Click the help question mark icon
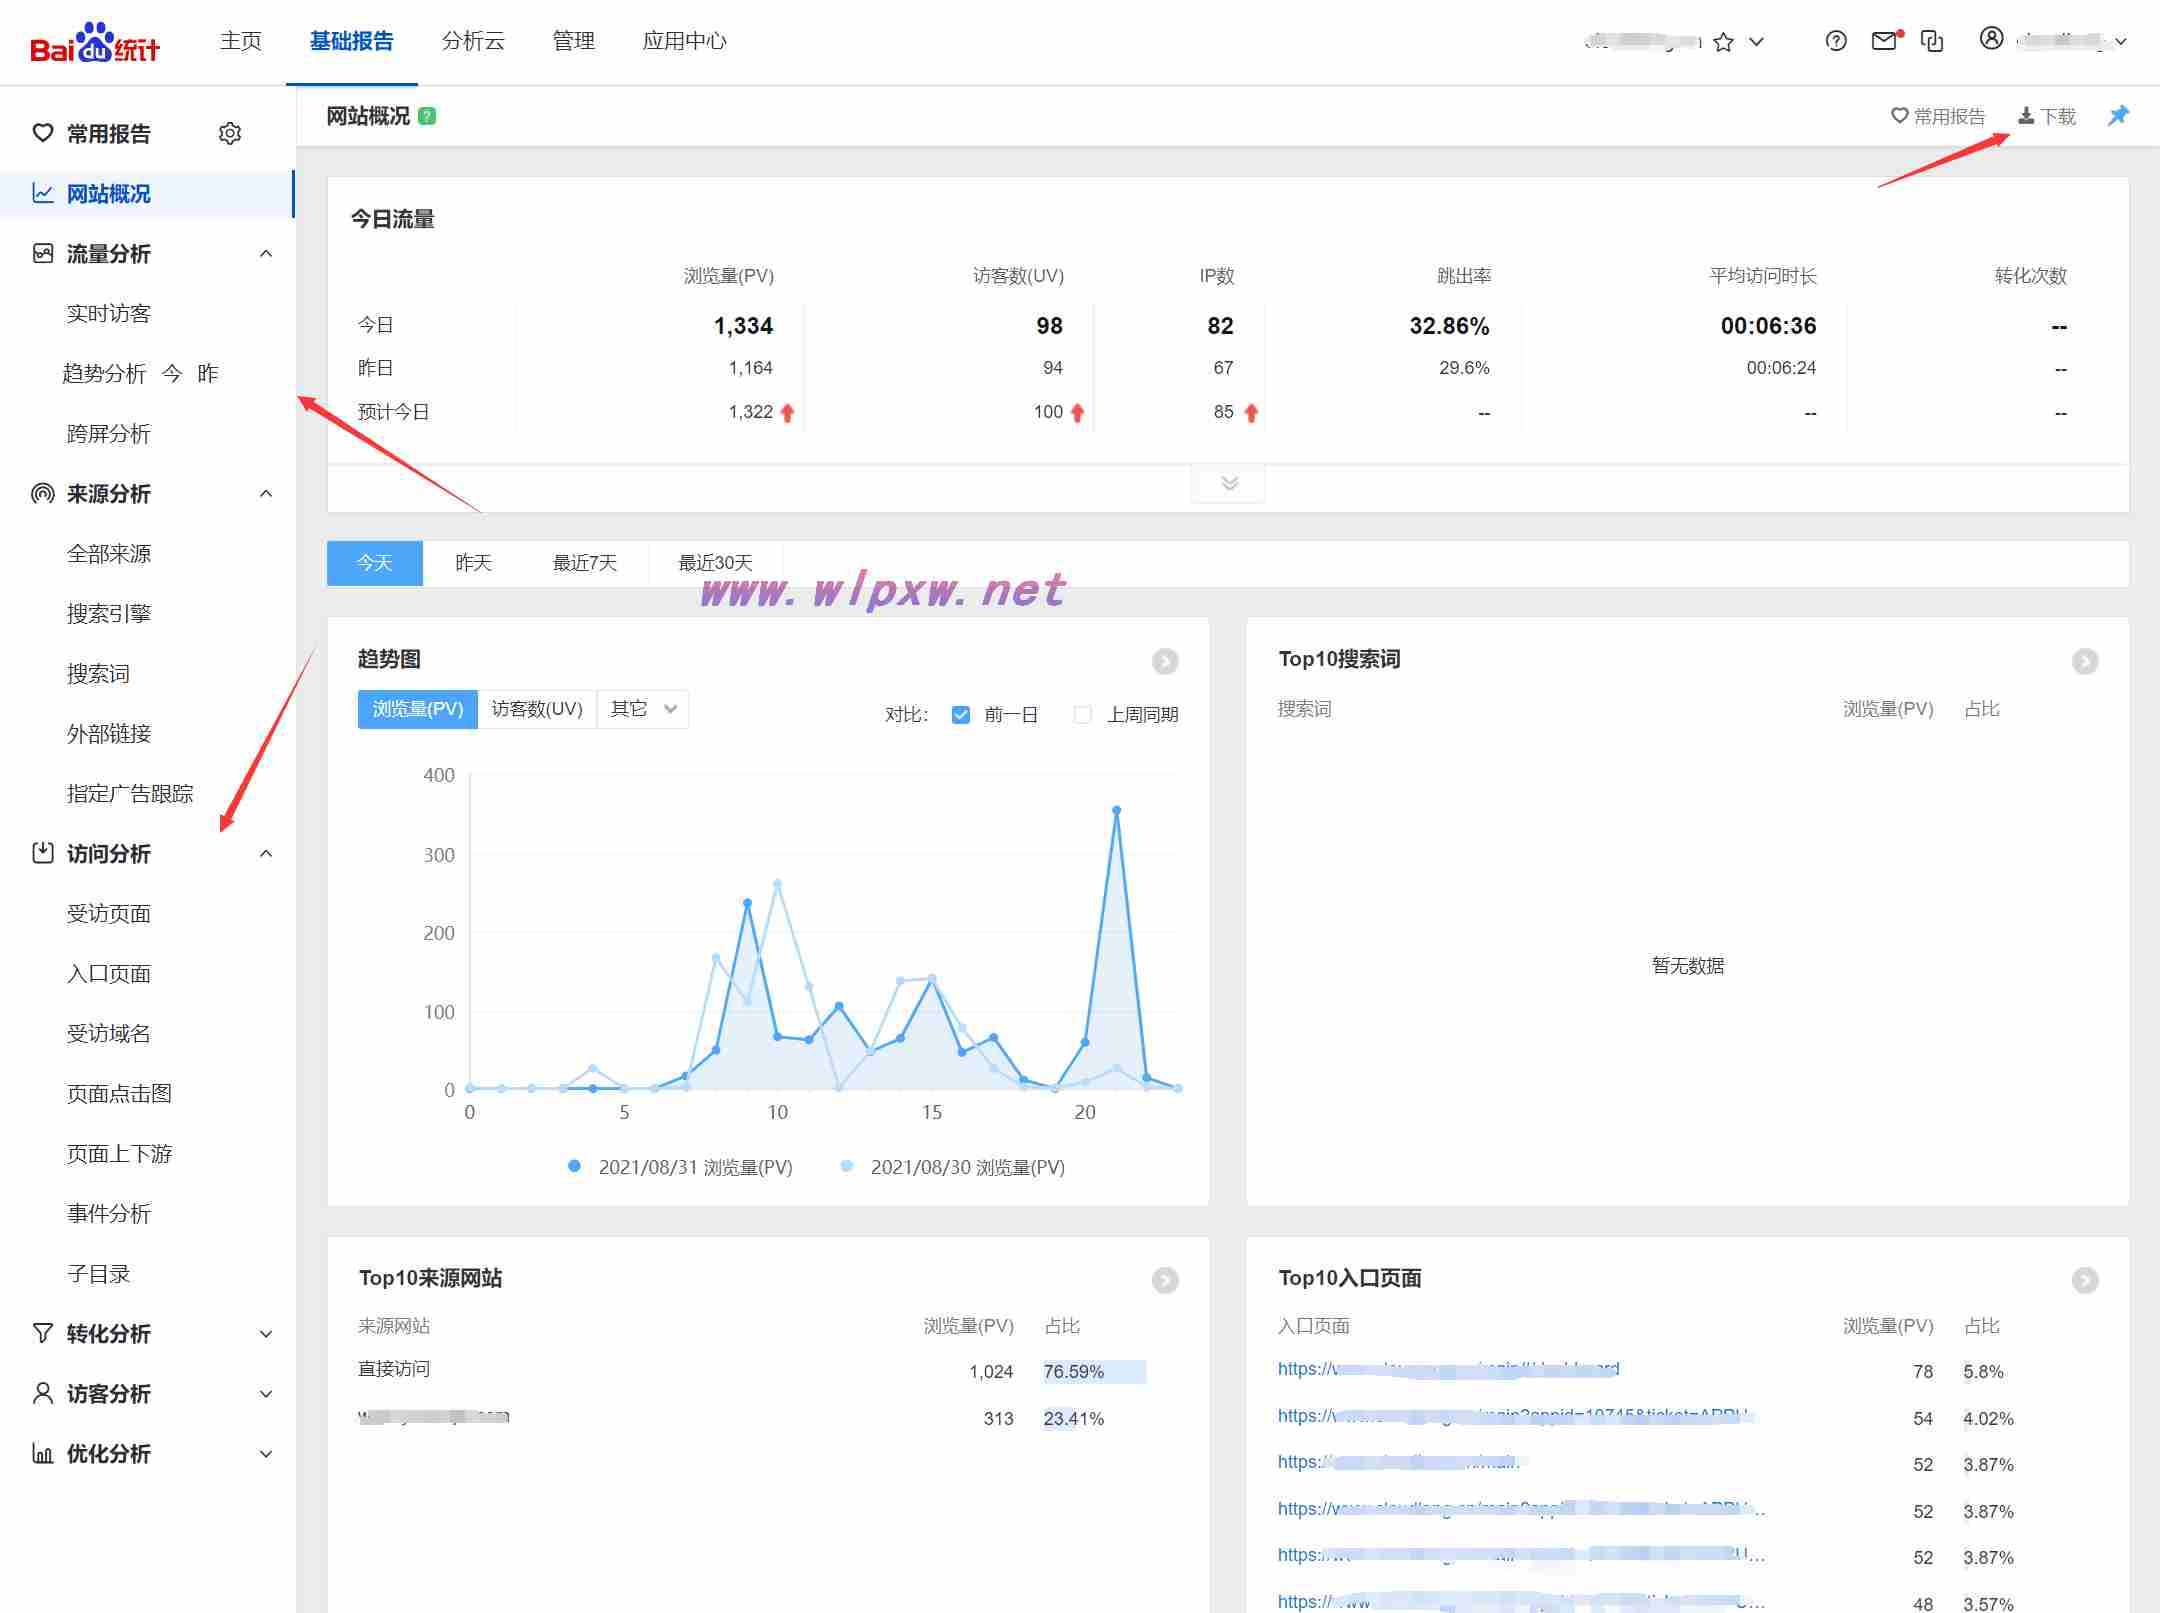 pyautogui.click(x=1836, y=41)
